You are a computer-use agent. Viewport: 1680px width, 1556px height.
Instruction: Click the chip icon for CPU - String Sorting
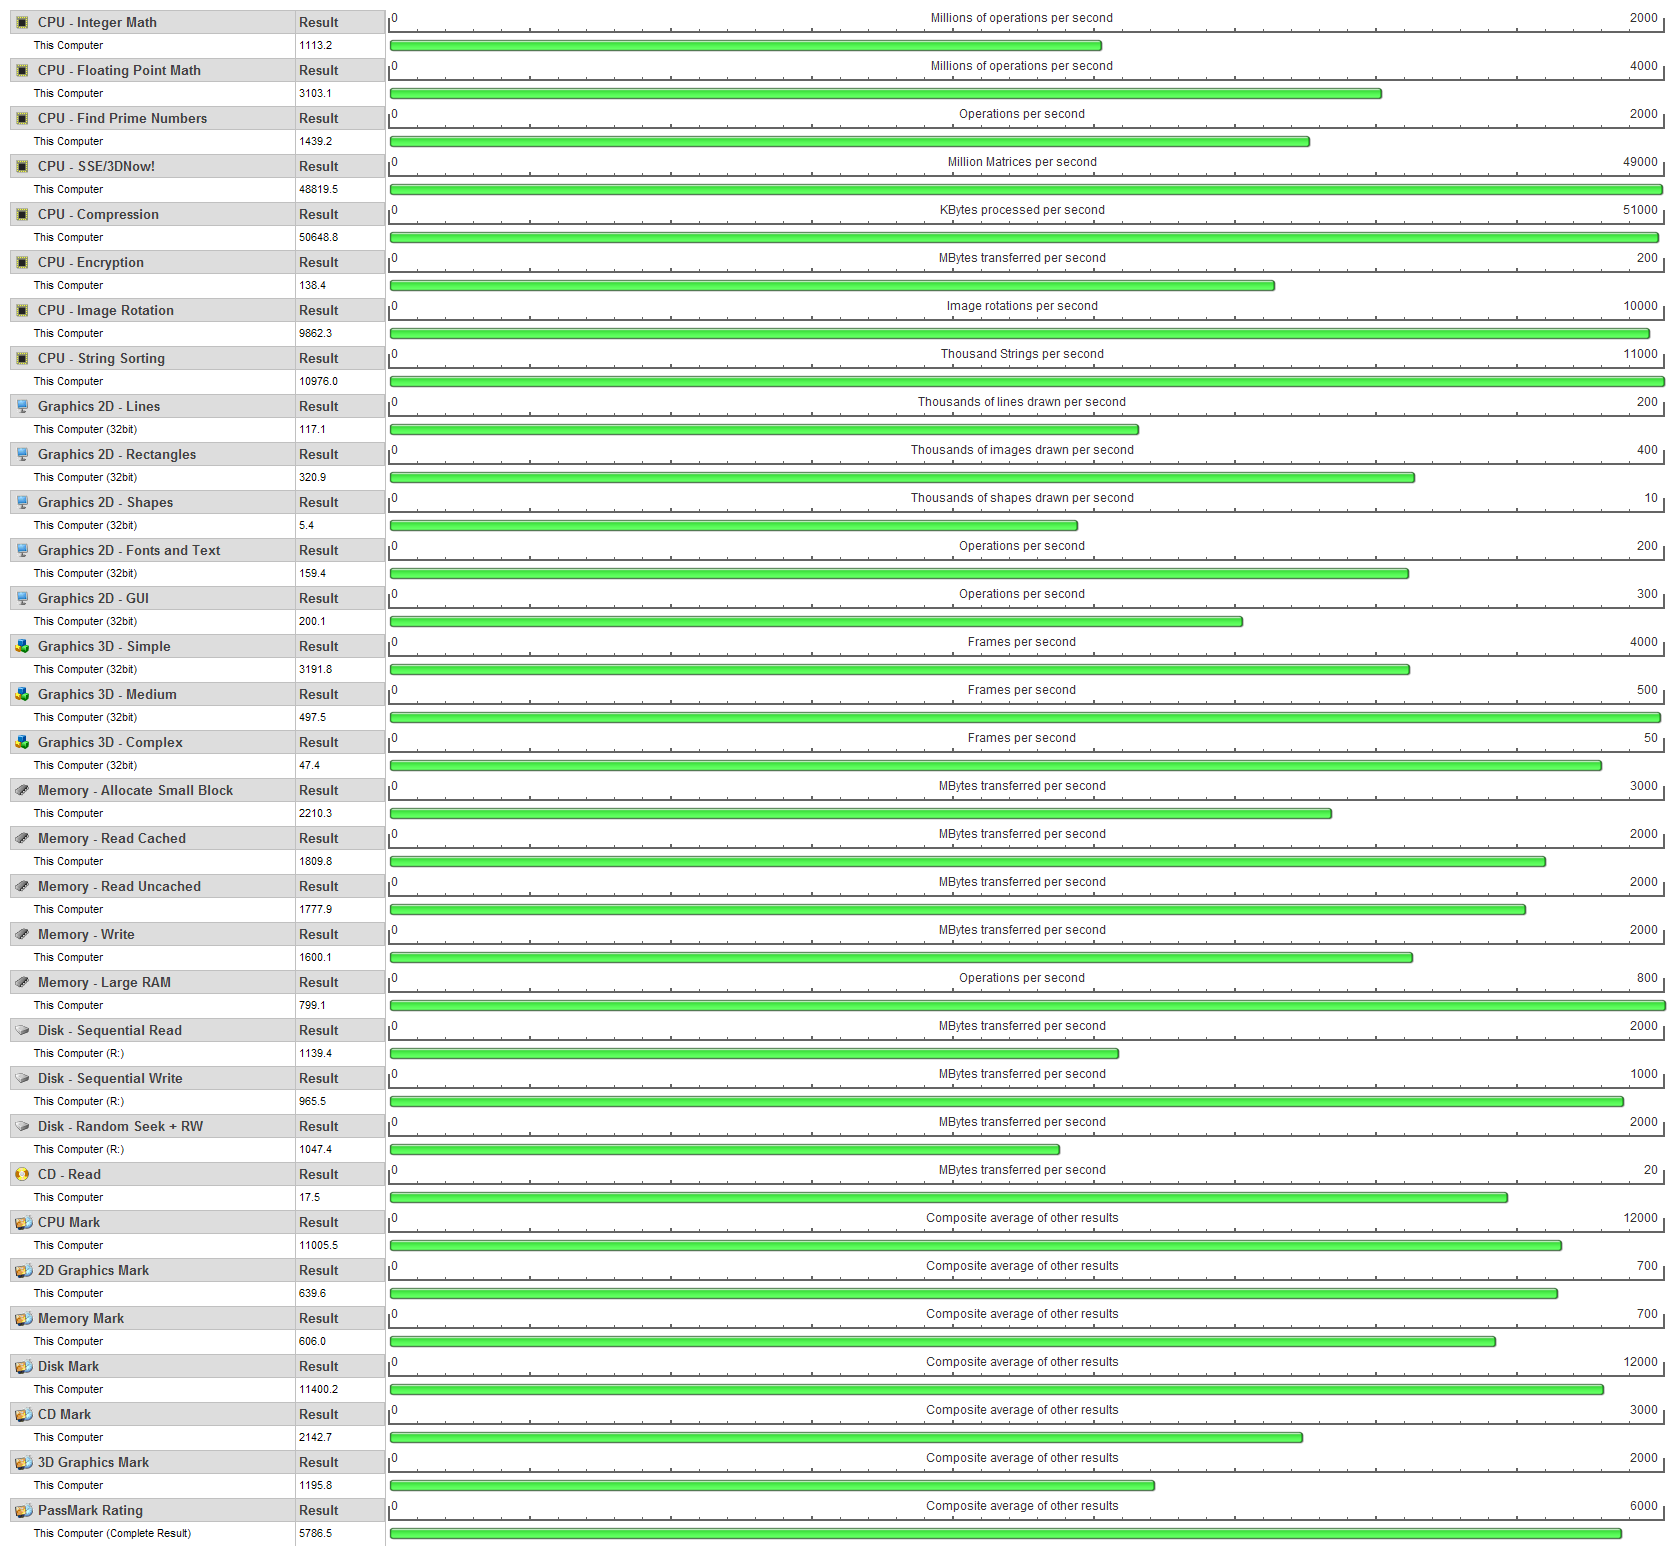22,358
